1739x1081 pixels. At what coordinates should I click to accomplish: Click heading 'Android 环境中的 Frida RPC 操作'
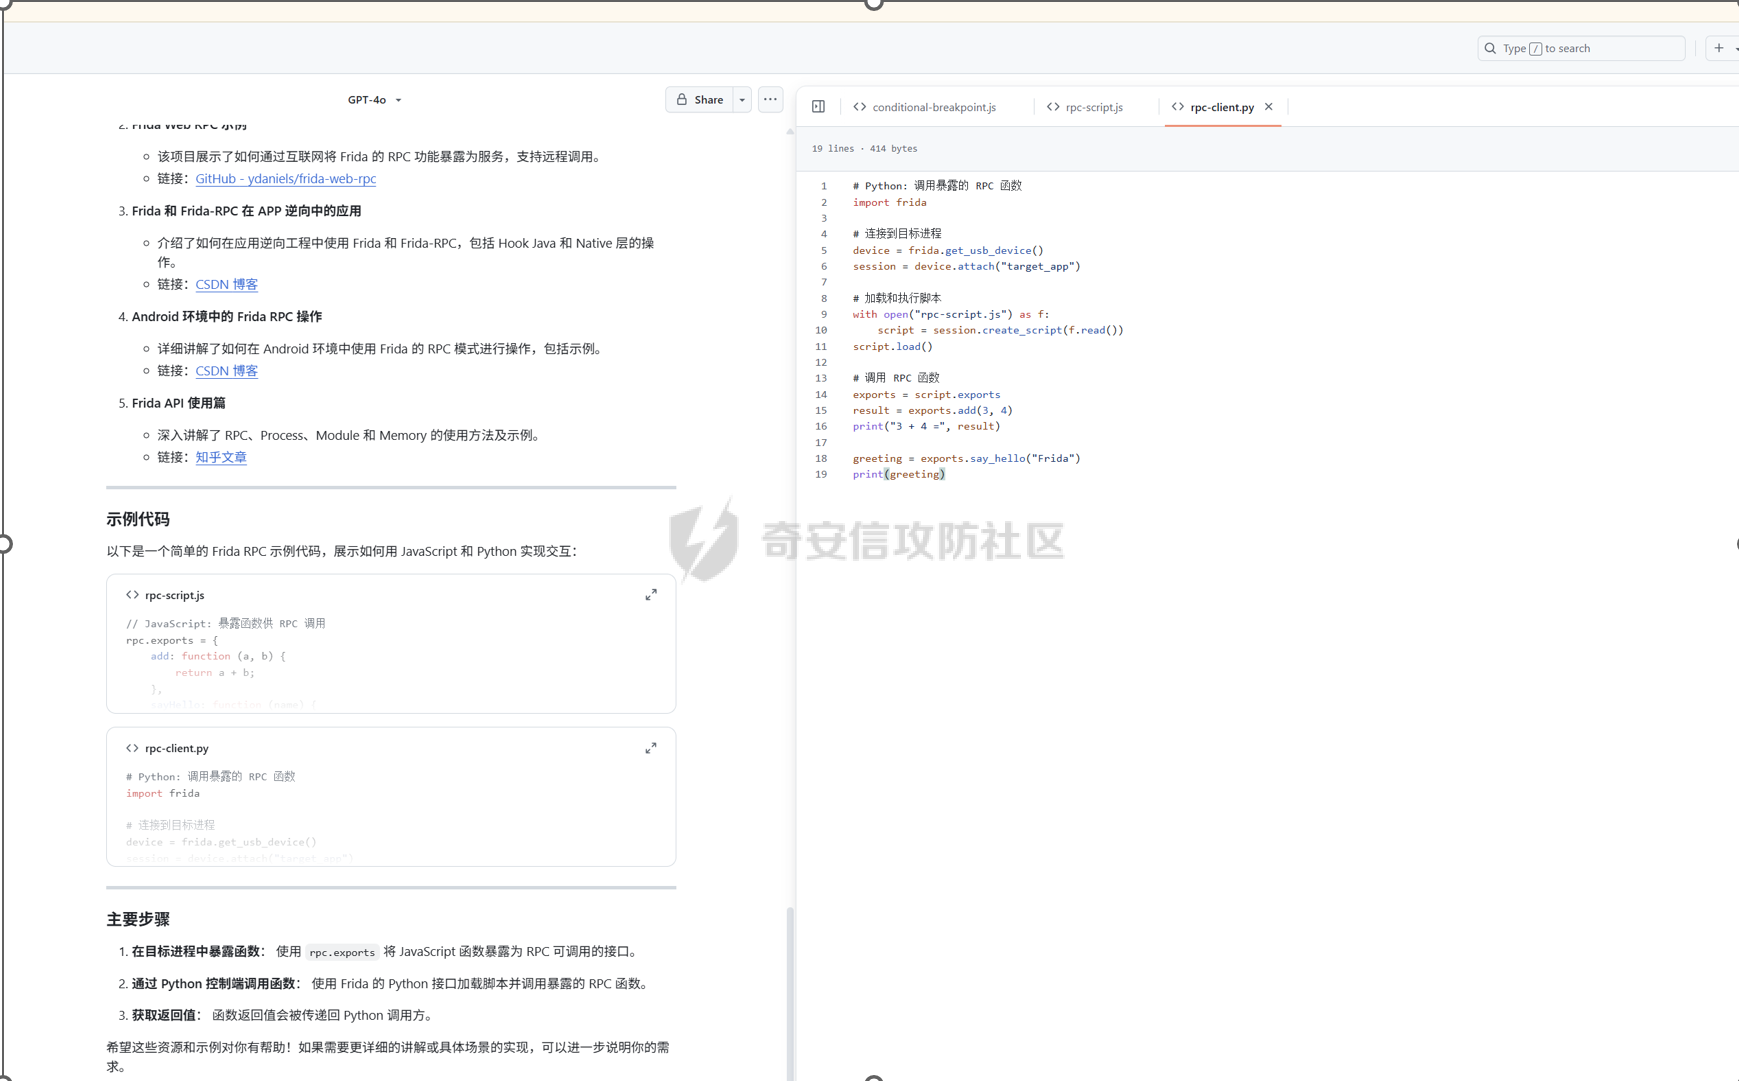226,317
